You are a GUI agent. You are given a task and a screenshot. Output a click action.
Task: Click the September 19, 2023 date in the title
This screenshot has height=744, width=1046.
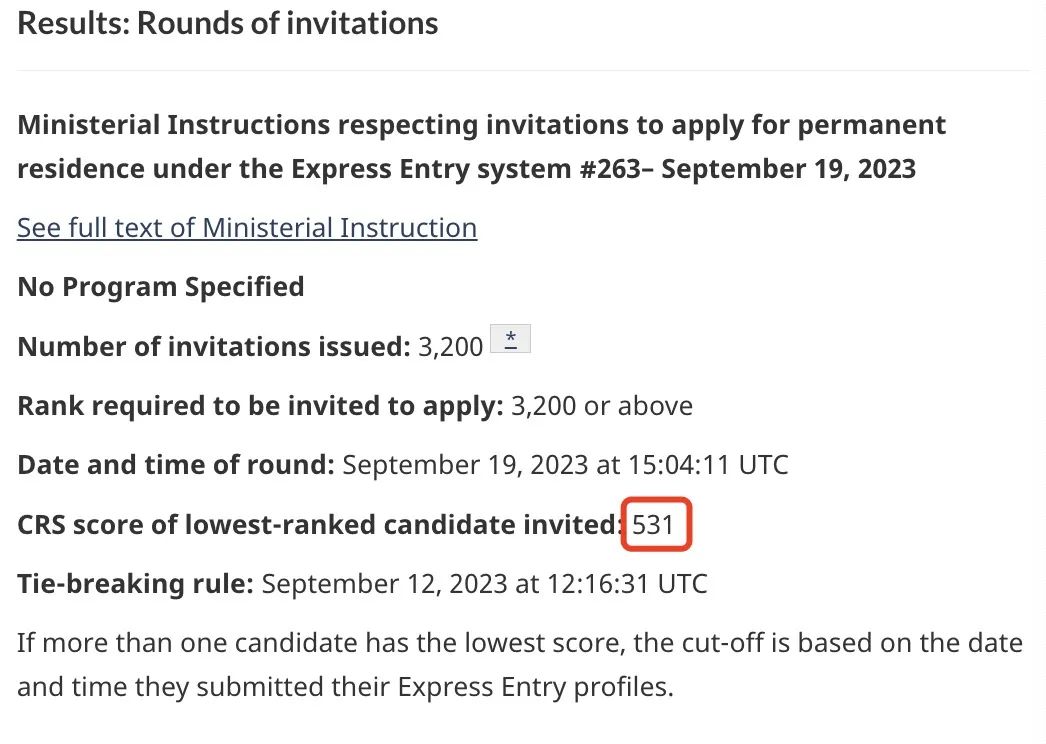click(789, 168)
